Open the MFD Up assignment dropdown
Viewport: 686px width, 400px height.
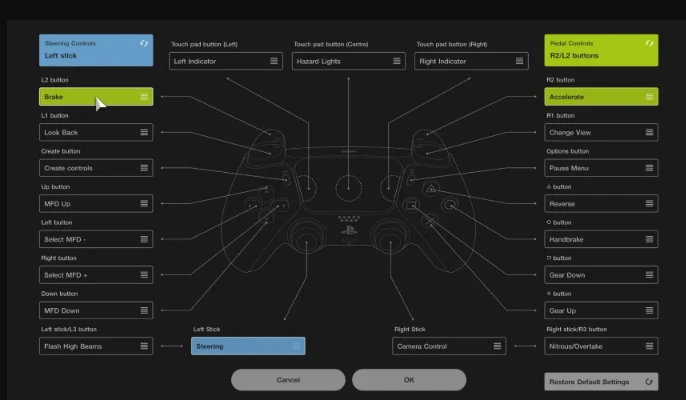(x=96, y=204)
